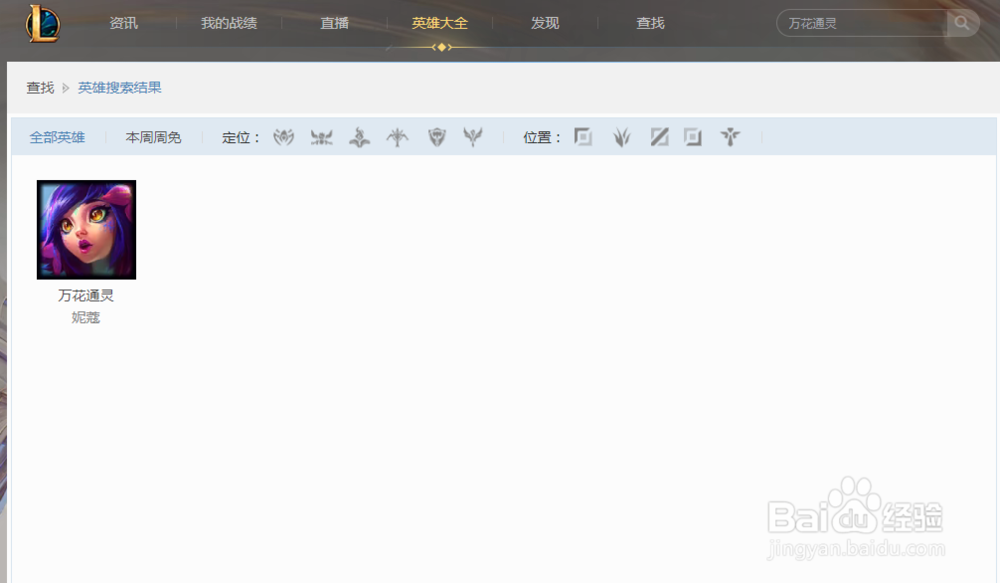Click the 英雄搜索结果 breadcrumb link
This screenshot has width=1000, height=583.
tap(119, 88)
